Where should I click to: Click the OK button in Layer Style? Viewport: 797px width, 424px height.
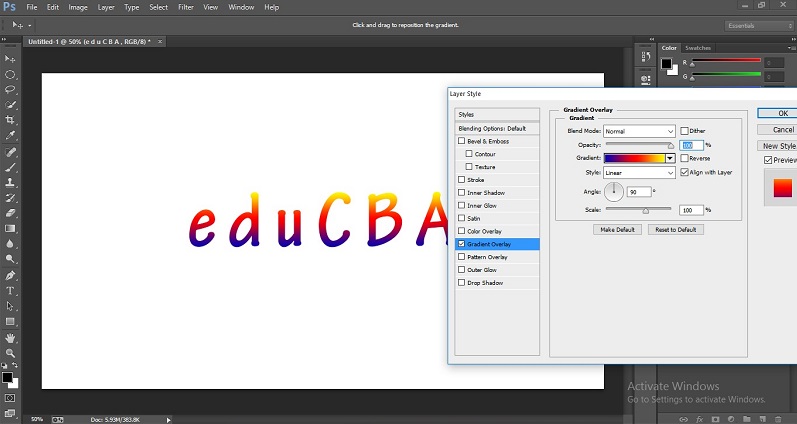tap(777, 113)
